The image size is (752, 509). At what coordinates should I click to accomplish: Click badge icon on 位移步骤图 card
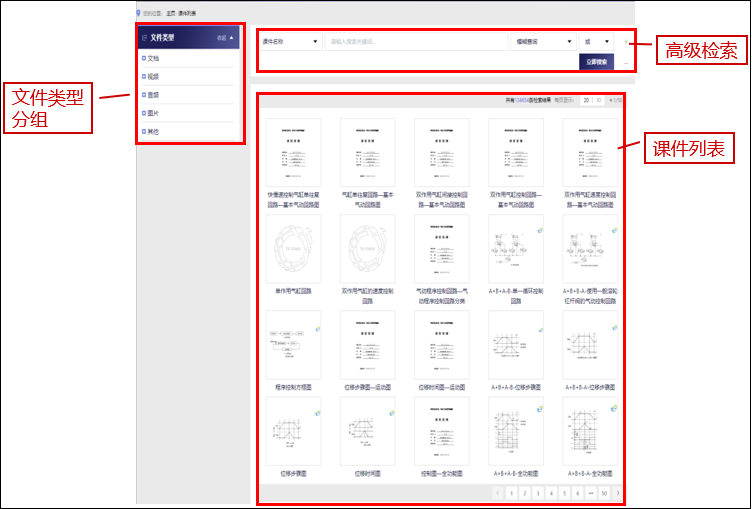(318, 413)
